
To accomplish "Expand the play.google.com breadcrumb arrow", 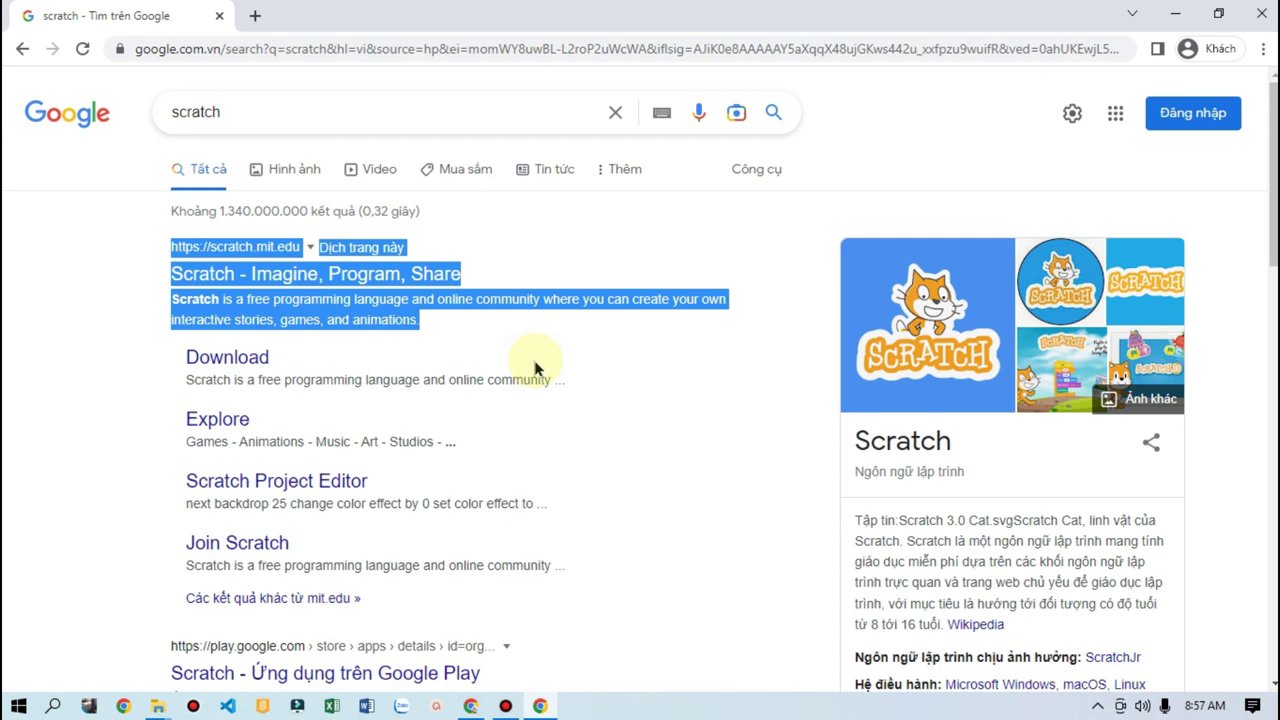I will tap(506, 646).
